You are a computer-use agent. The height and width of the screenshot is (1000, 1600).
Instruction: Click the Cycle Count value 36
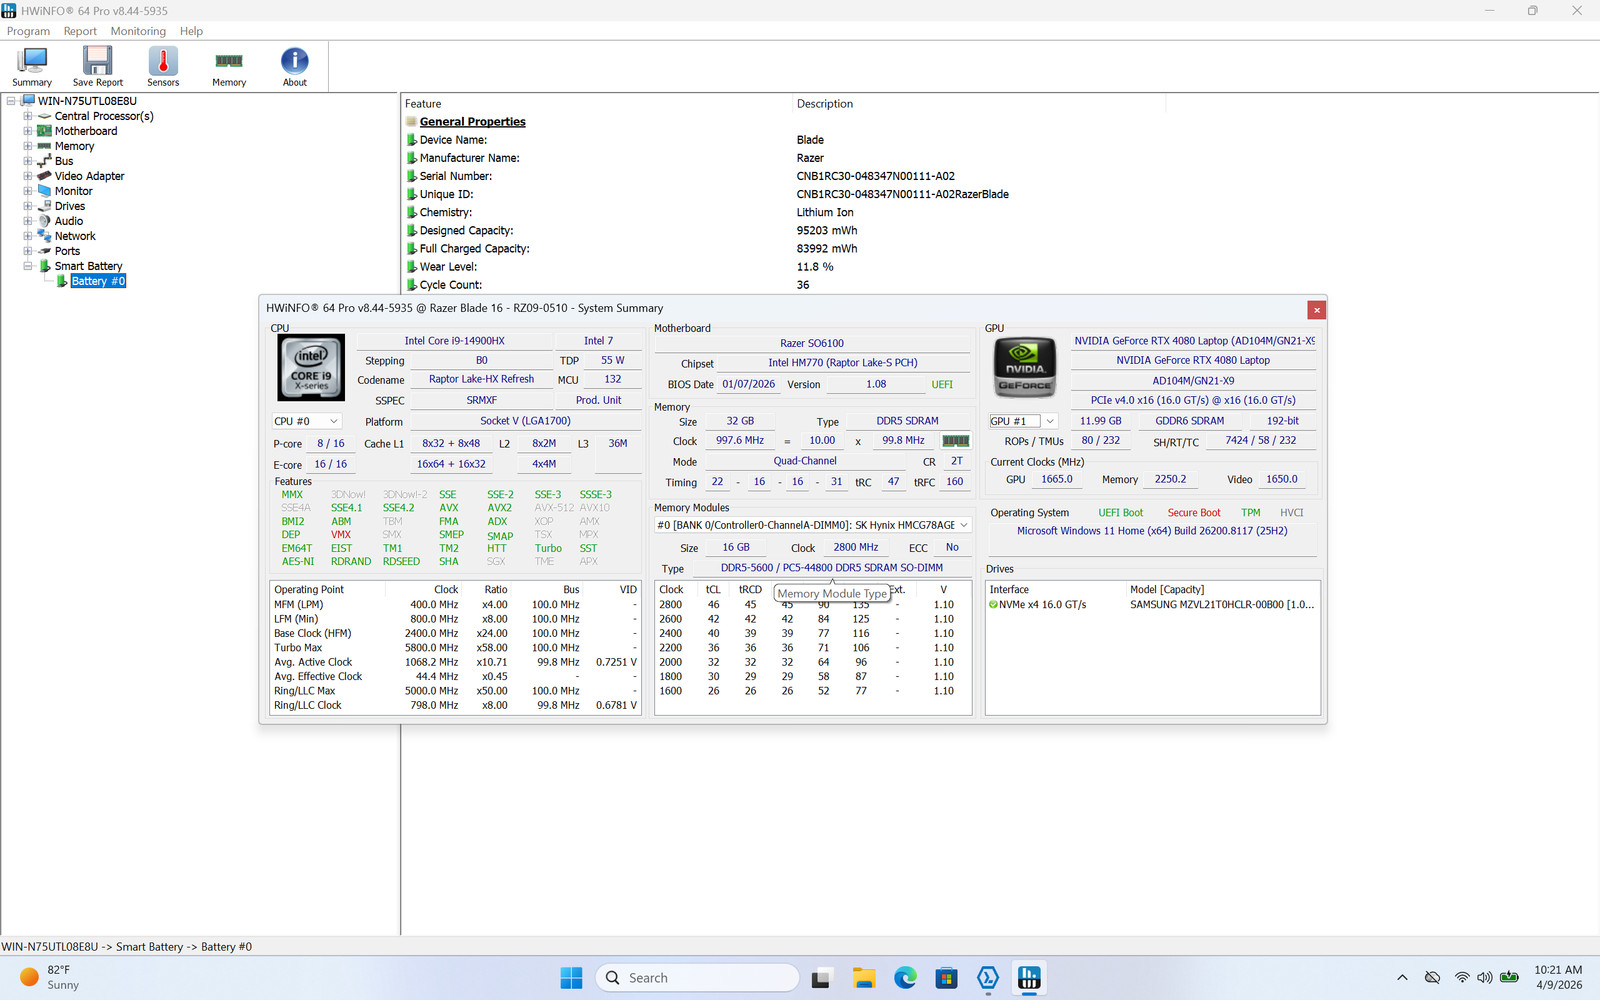(x=803, y=285)
